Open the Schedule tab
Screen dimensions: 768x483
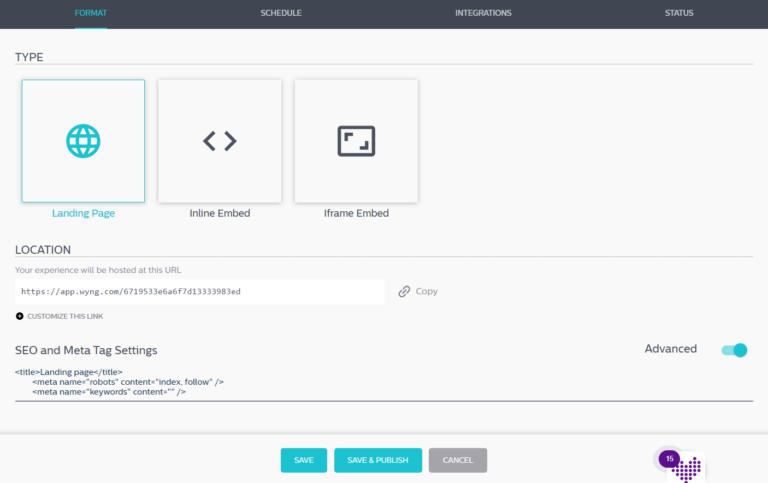tap(281, 13)
